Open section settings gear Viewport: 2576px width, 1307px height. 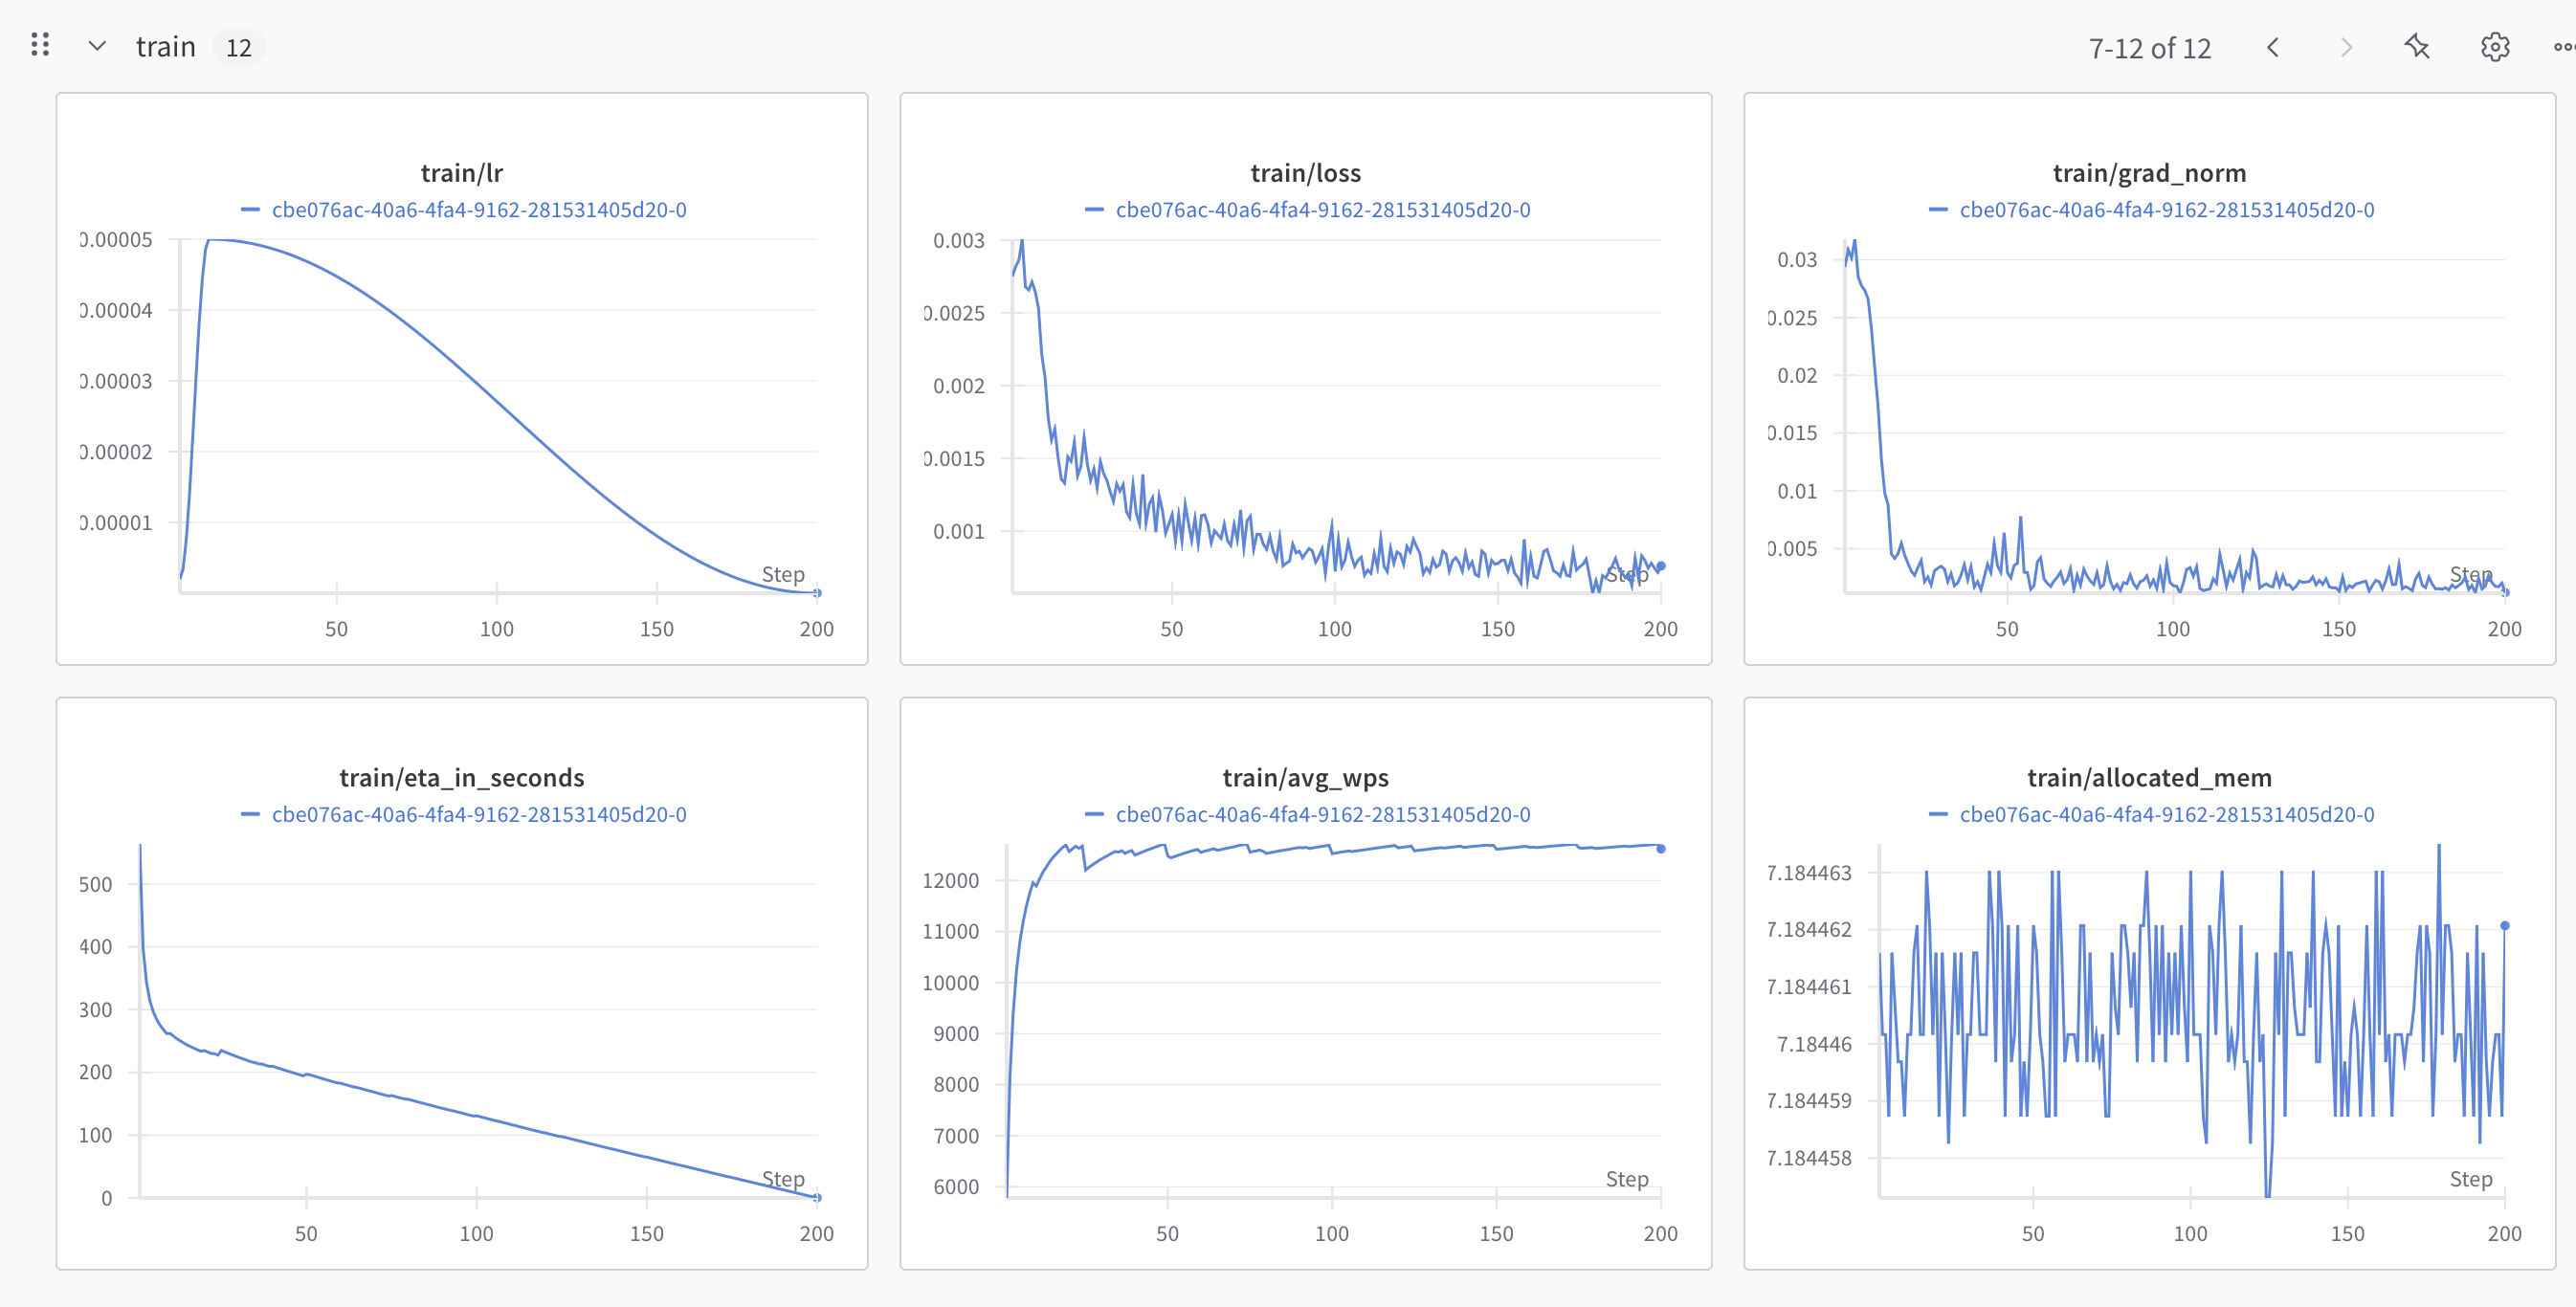pyautogui.click(x=2495, y=47)
